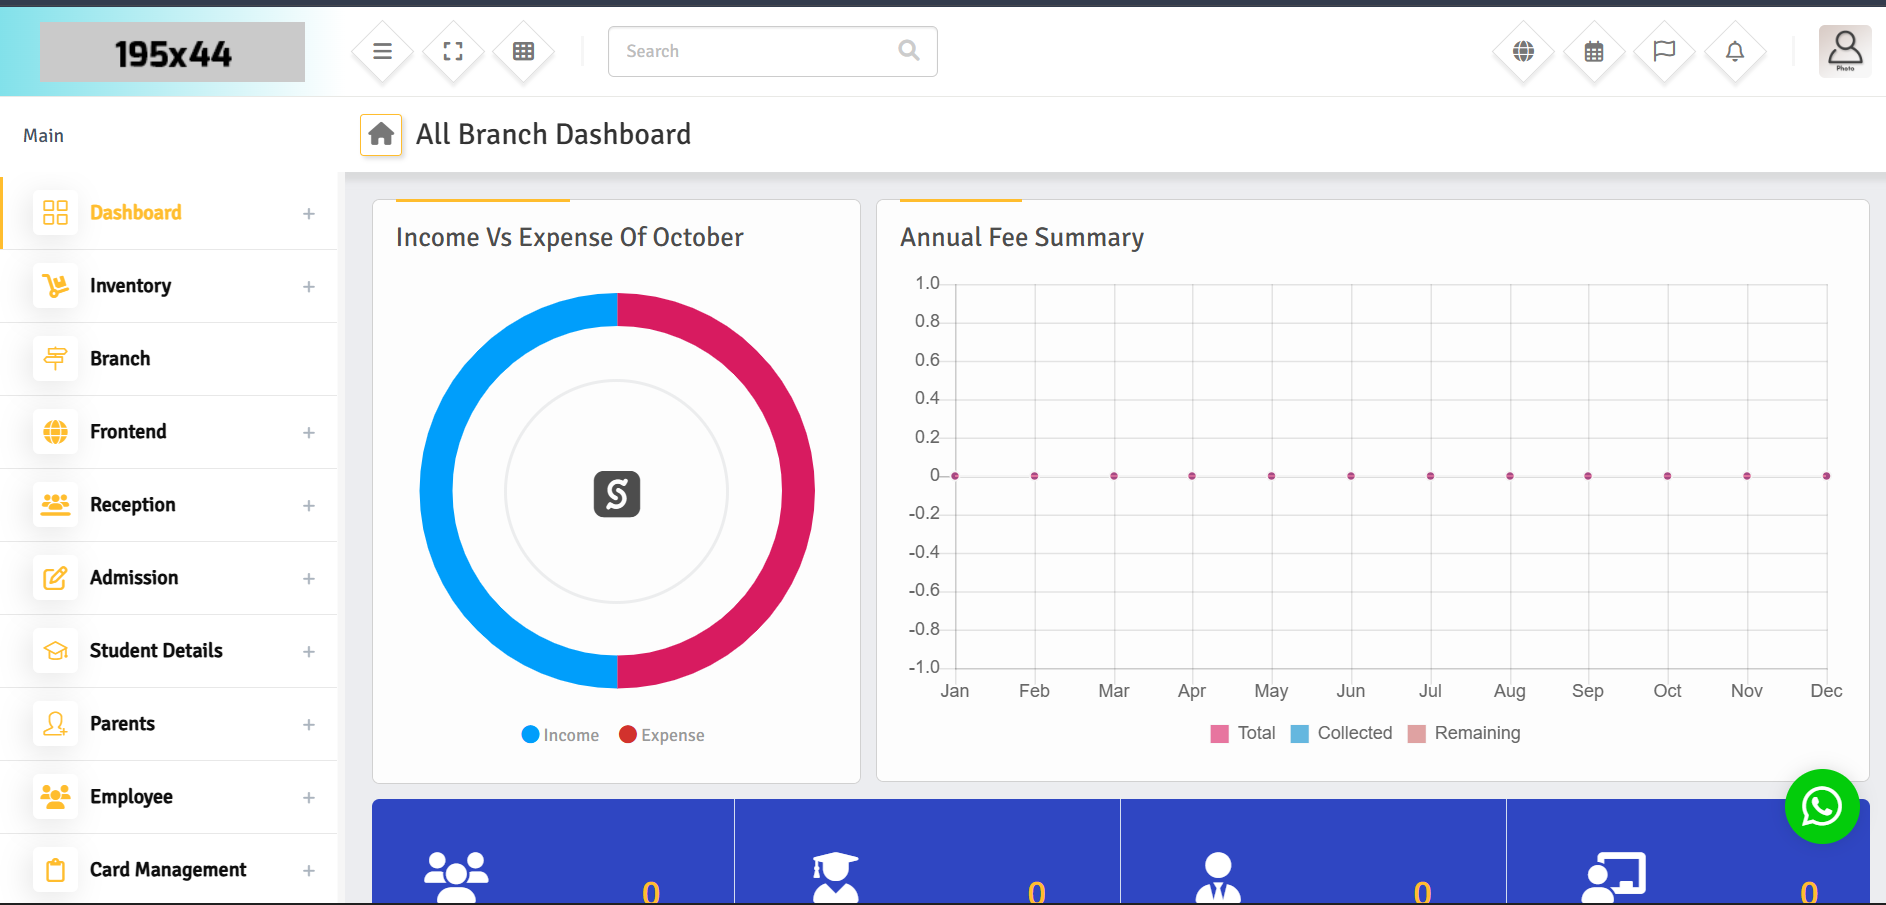Image resolution: width=1886 pixels, height=905 pixels.
Task: Open the notifications bell
Action: coord(1735,51)
